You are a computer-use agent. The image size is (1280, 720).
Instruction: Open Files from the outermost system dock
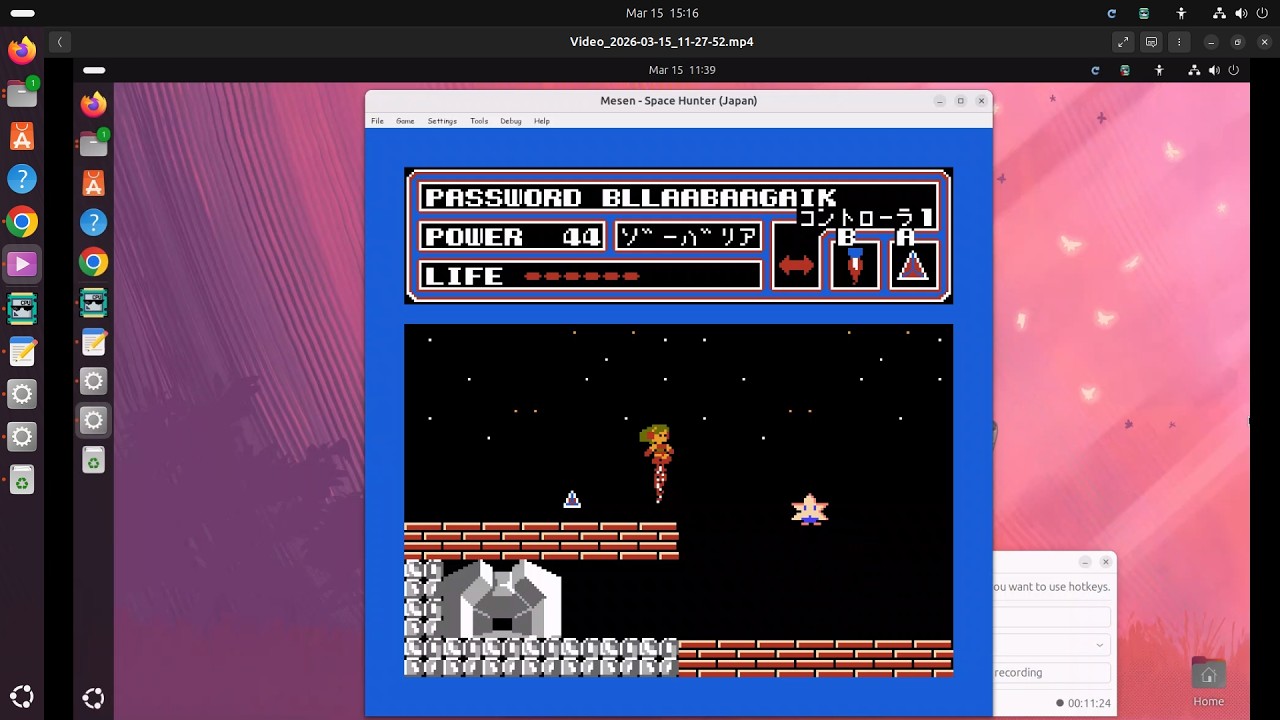point(22,93)
